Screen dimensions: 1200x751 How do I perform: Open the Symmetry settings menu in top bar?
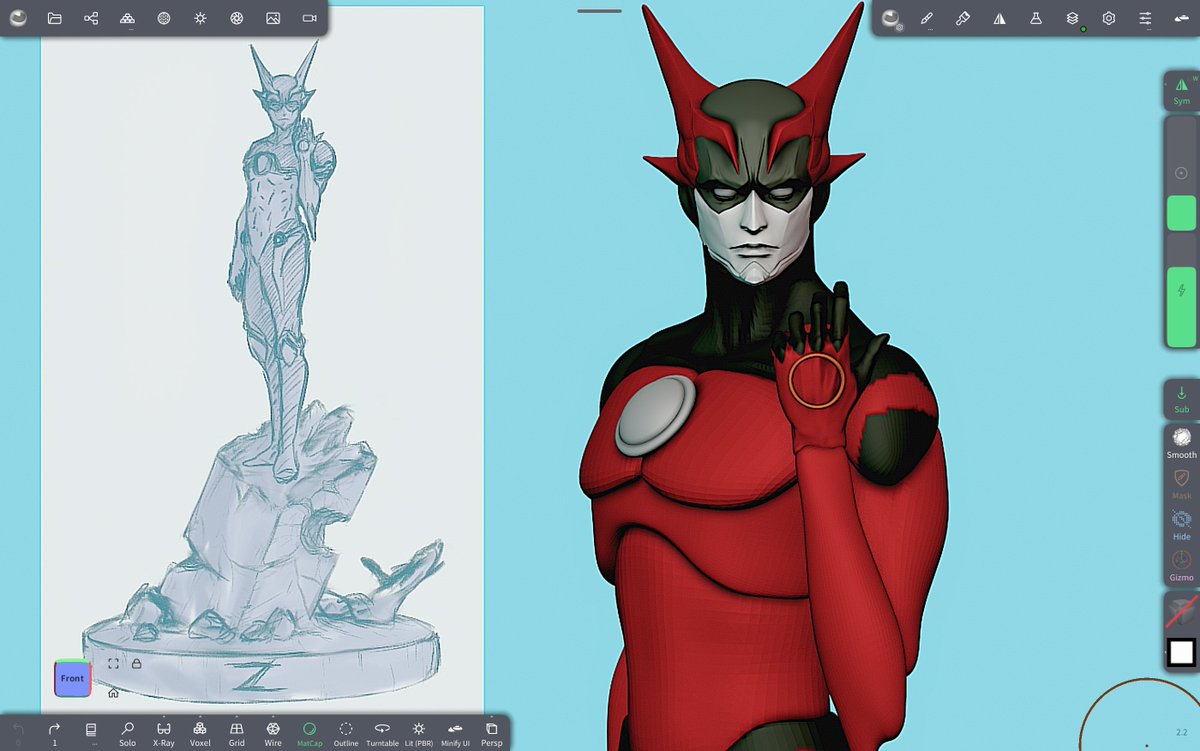tap(999, 18)
